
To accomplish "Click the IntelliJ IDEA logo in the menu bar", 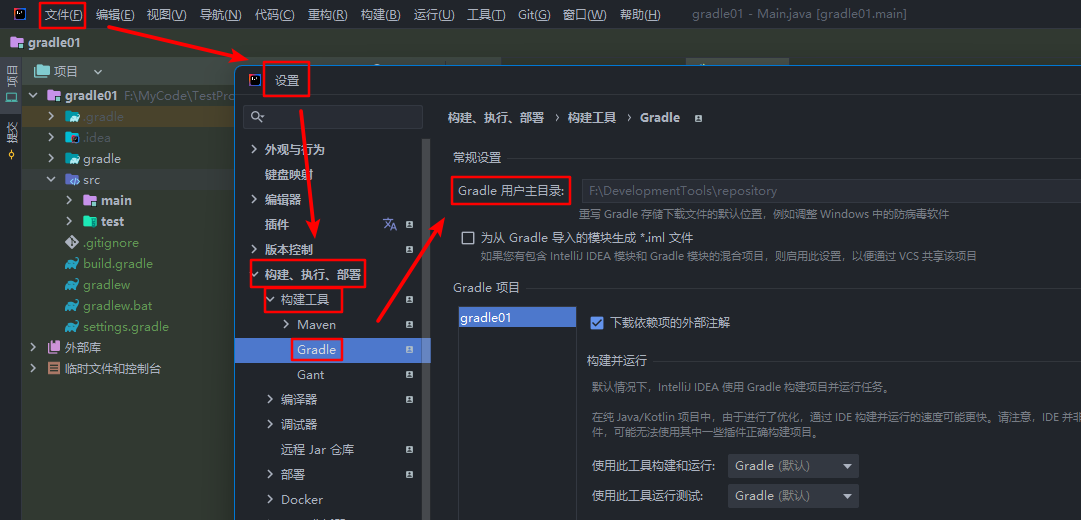I will click(20, 14).
